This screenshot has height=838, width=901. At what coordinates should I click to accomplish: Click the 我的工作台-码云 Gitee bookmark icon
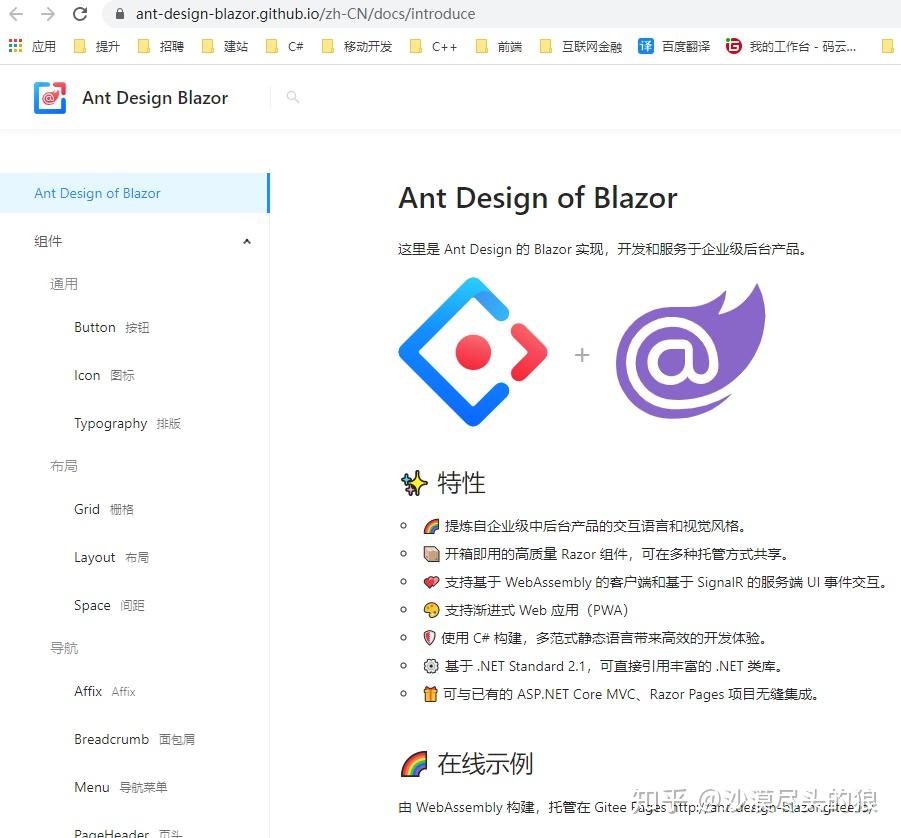tap(733, 46)
